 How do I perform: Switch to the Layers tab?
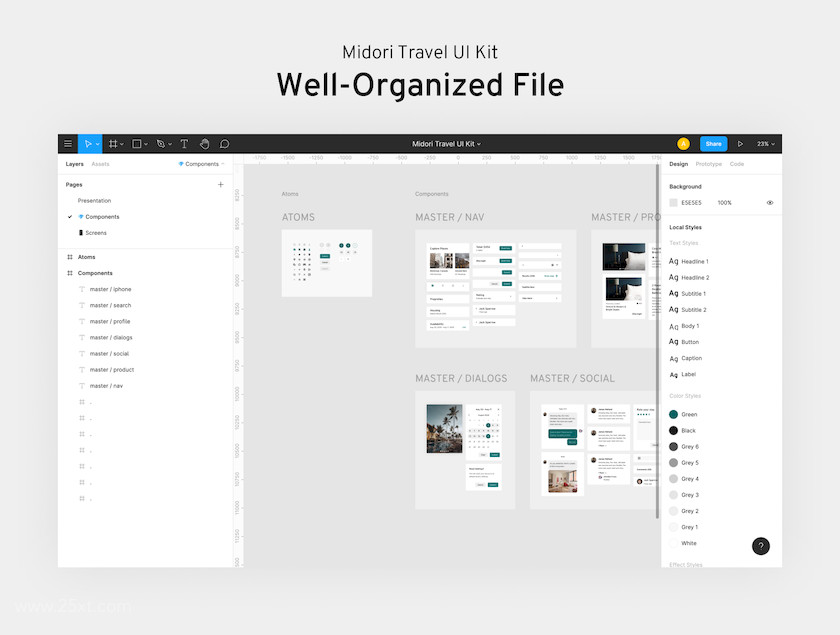coord(74,164)
